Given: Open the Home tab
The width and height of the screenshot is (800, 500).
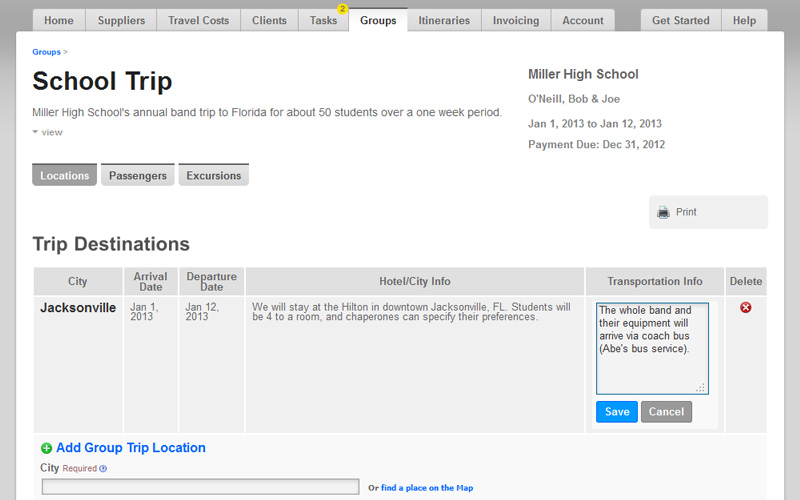Looking at the screenshot, I should 59,20.
